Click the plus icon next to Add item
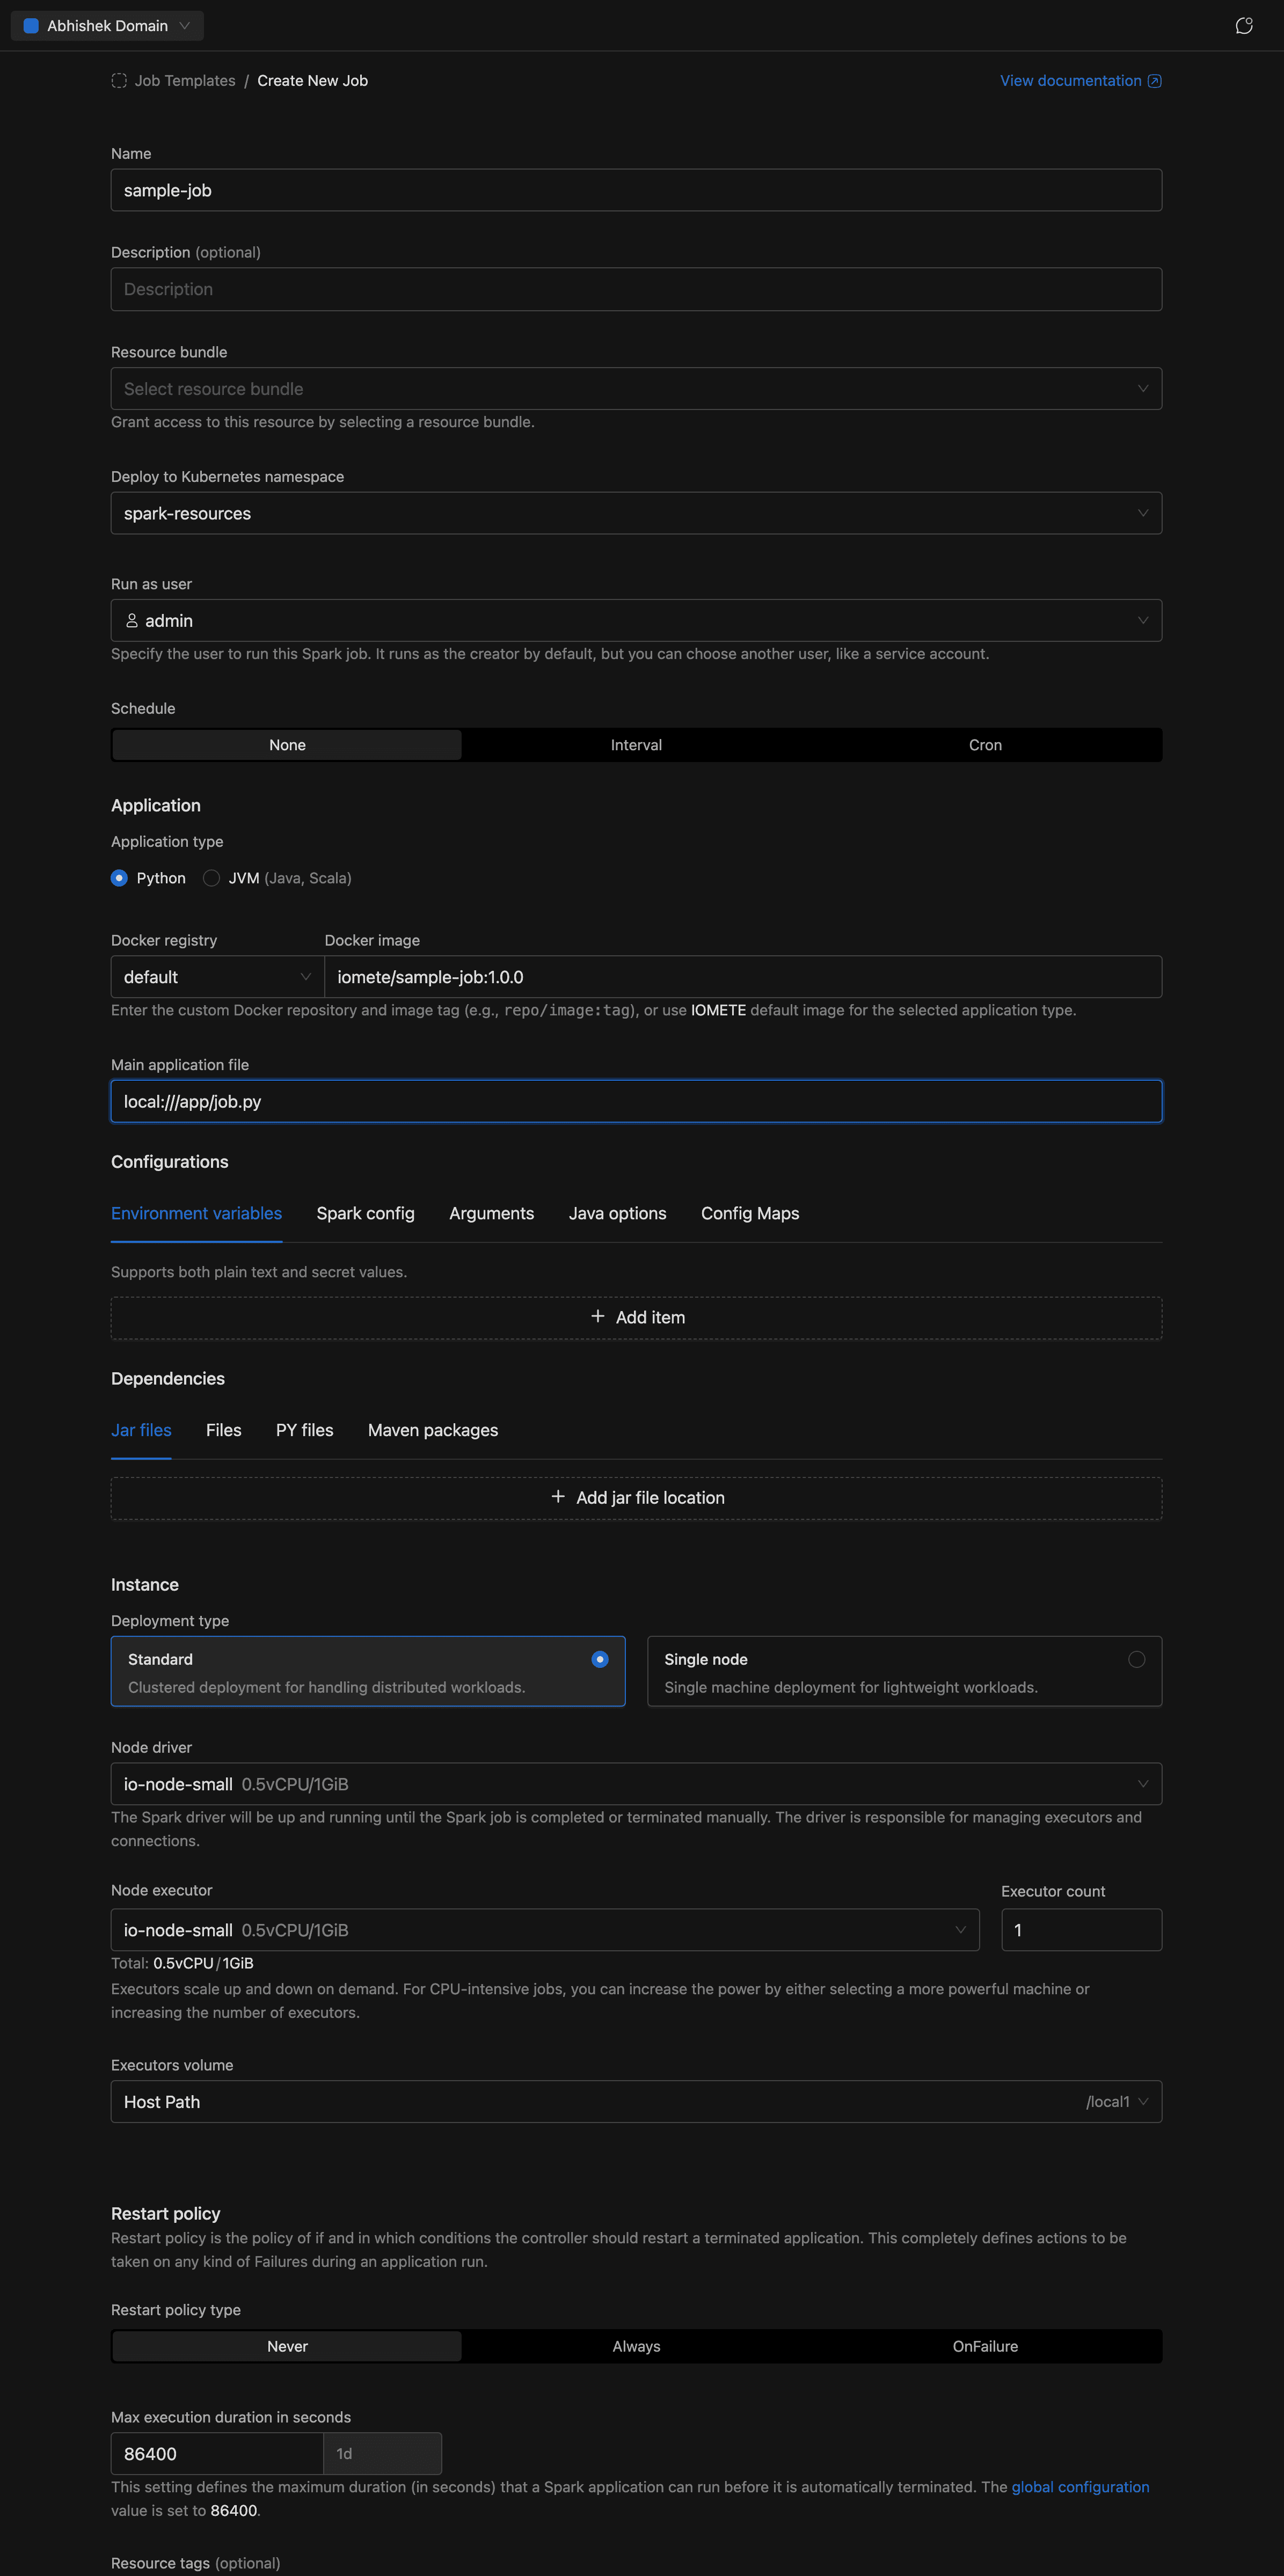Screen dimensions: 1284x2576 point(597,1317)
